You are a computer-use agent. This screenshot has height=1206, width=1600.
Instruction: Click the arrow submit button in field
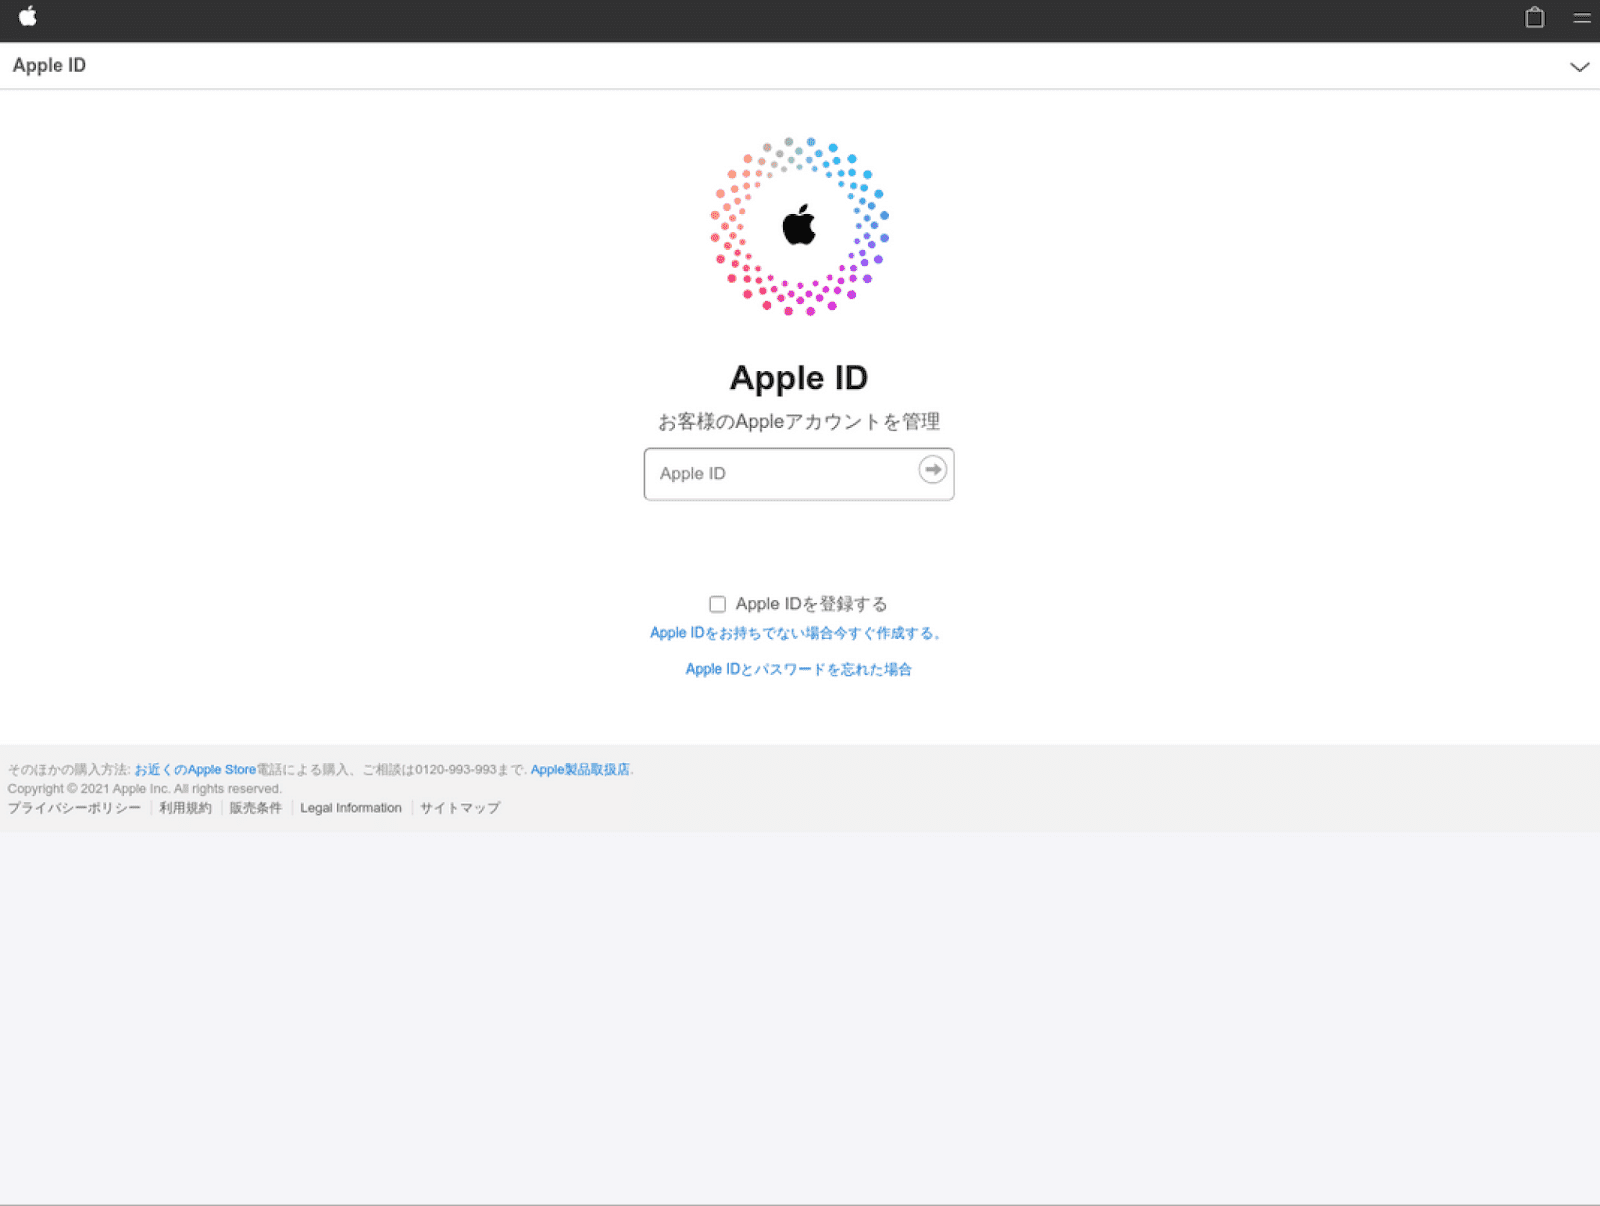click(932, 469)
